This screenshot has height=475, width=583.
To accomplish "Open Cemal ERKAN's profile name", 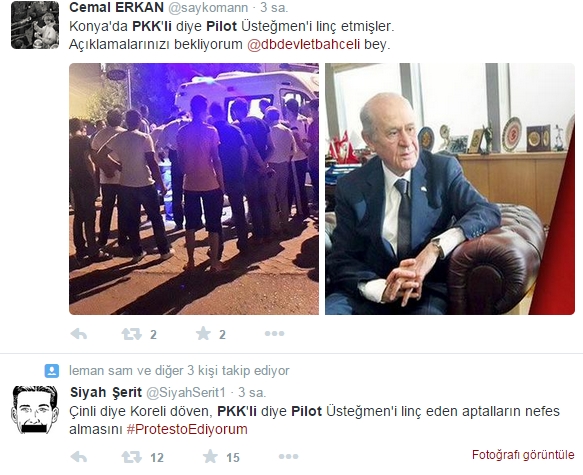I will pos(116,7).
